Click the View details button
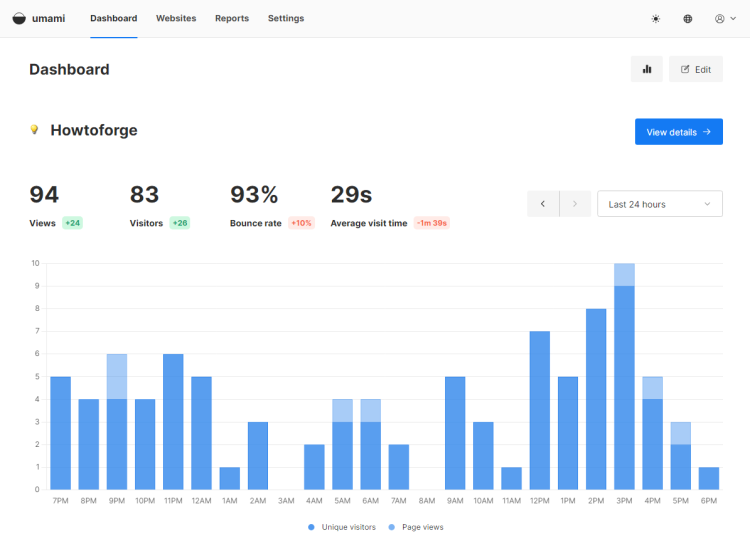This screenshot has height=546, width=750. (679, 132)
